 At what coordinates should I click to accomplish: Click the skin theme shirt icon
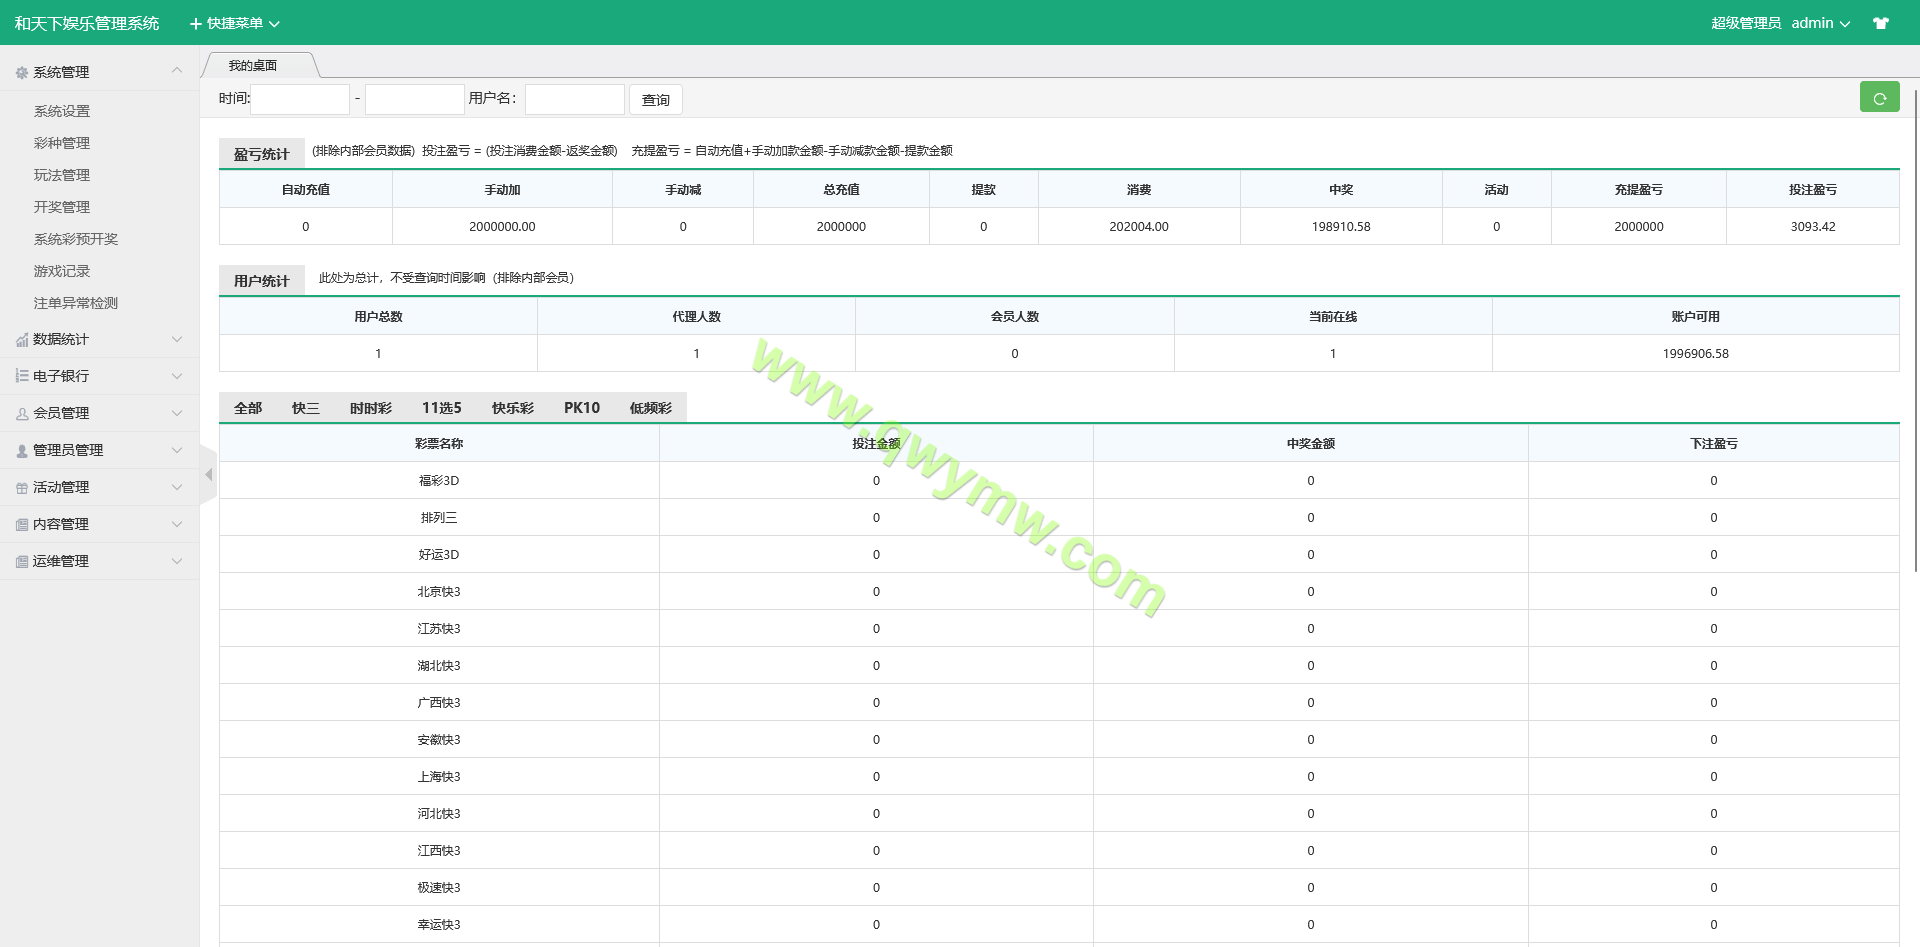click(x=1881, y=23)
